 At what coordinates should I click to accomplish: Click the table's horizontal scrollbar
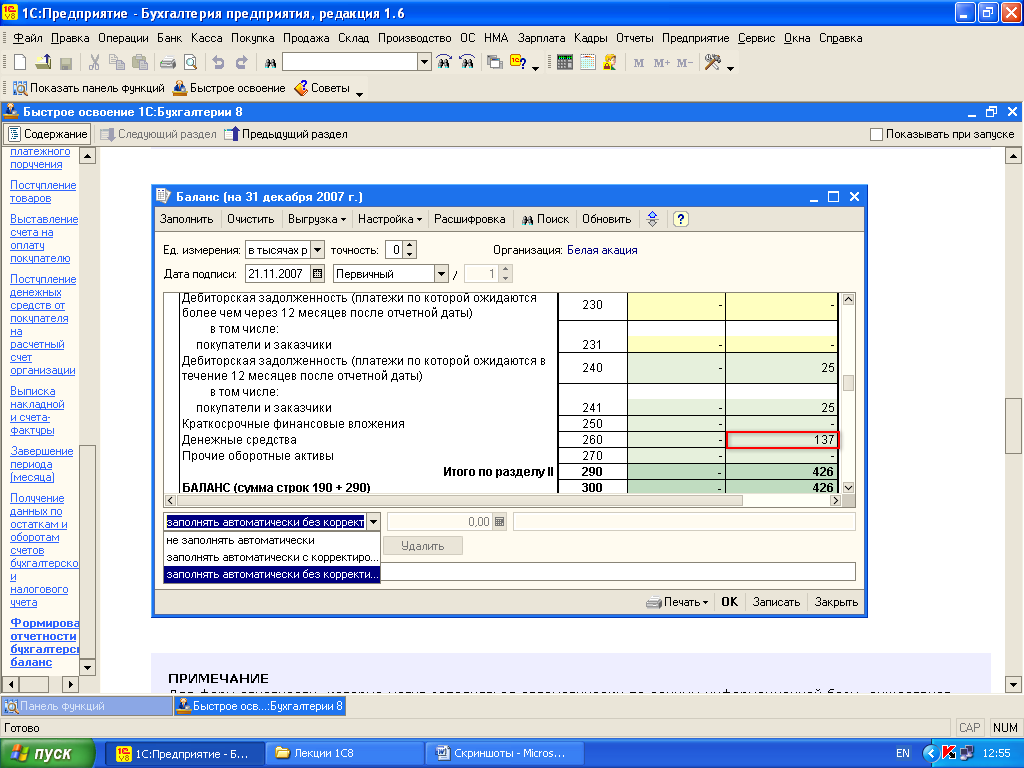[502, 501]
